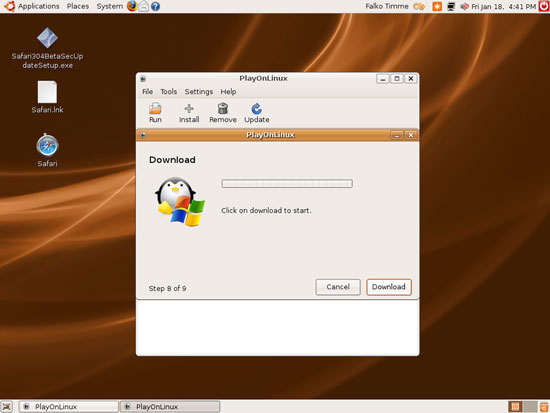Click the Download button
Image resolution: width=550 pixels, height=413 pixels.
click(x=389, y=287)
